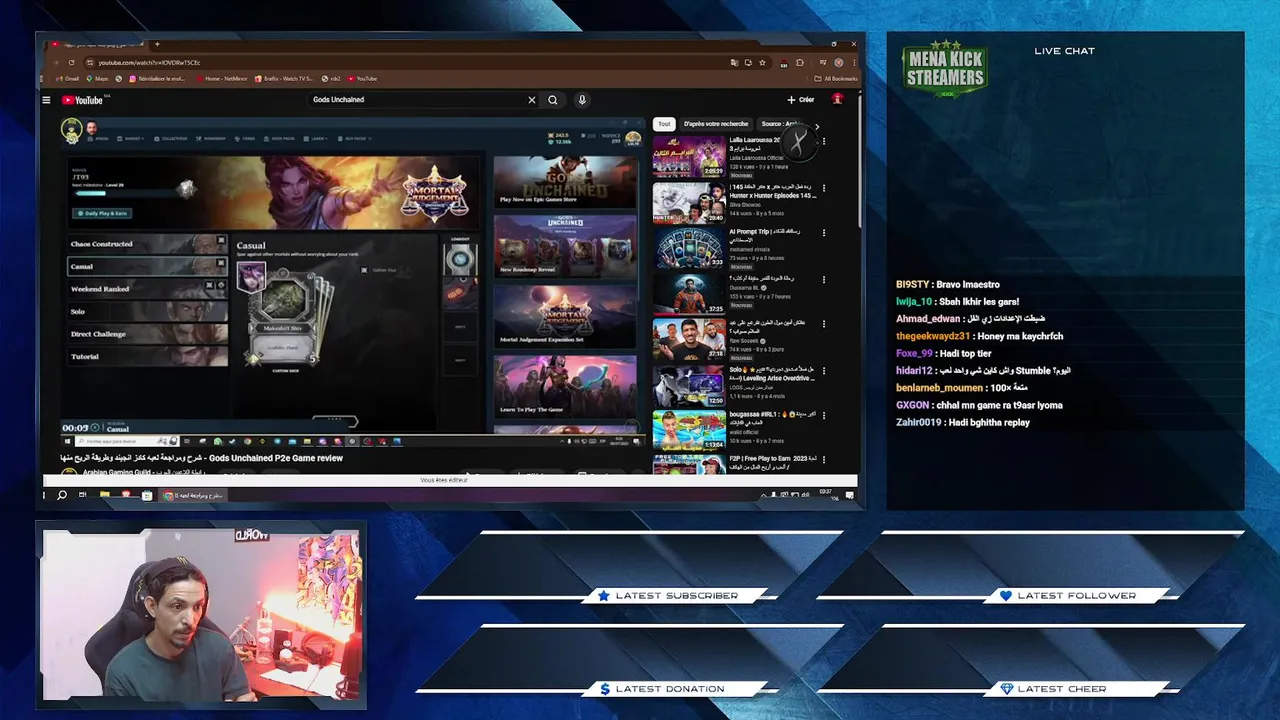Open the taskbar notification center icon
This screenshot has height=720, width=1280.
(850, 495)
